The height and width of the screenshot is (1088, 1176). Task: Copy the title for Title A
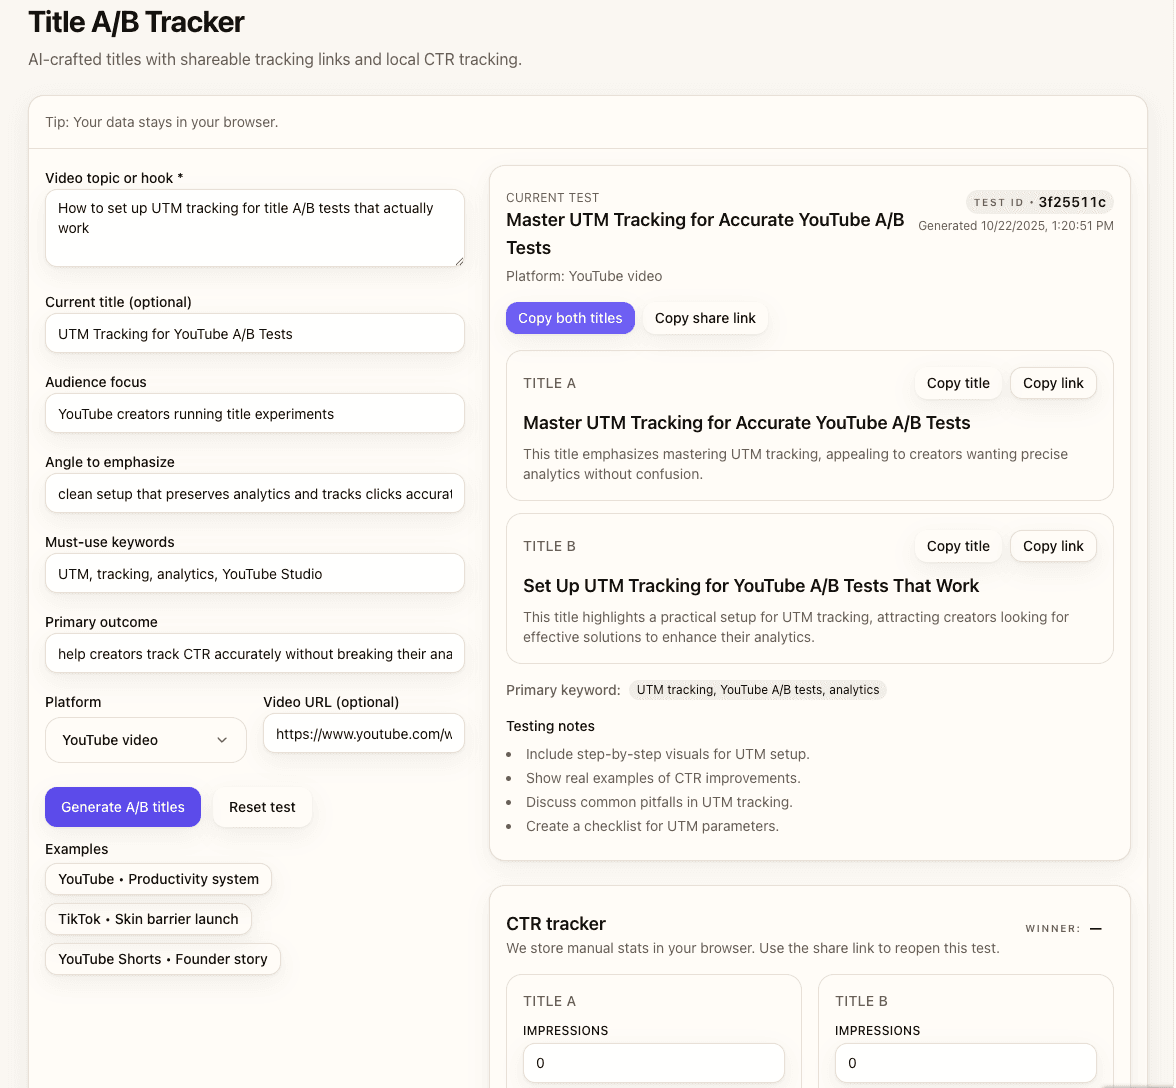(957, 383)
